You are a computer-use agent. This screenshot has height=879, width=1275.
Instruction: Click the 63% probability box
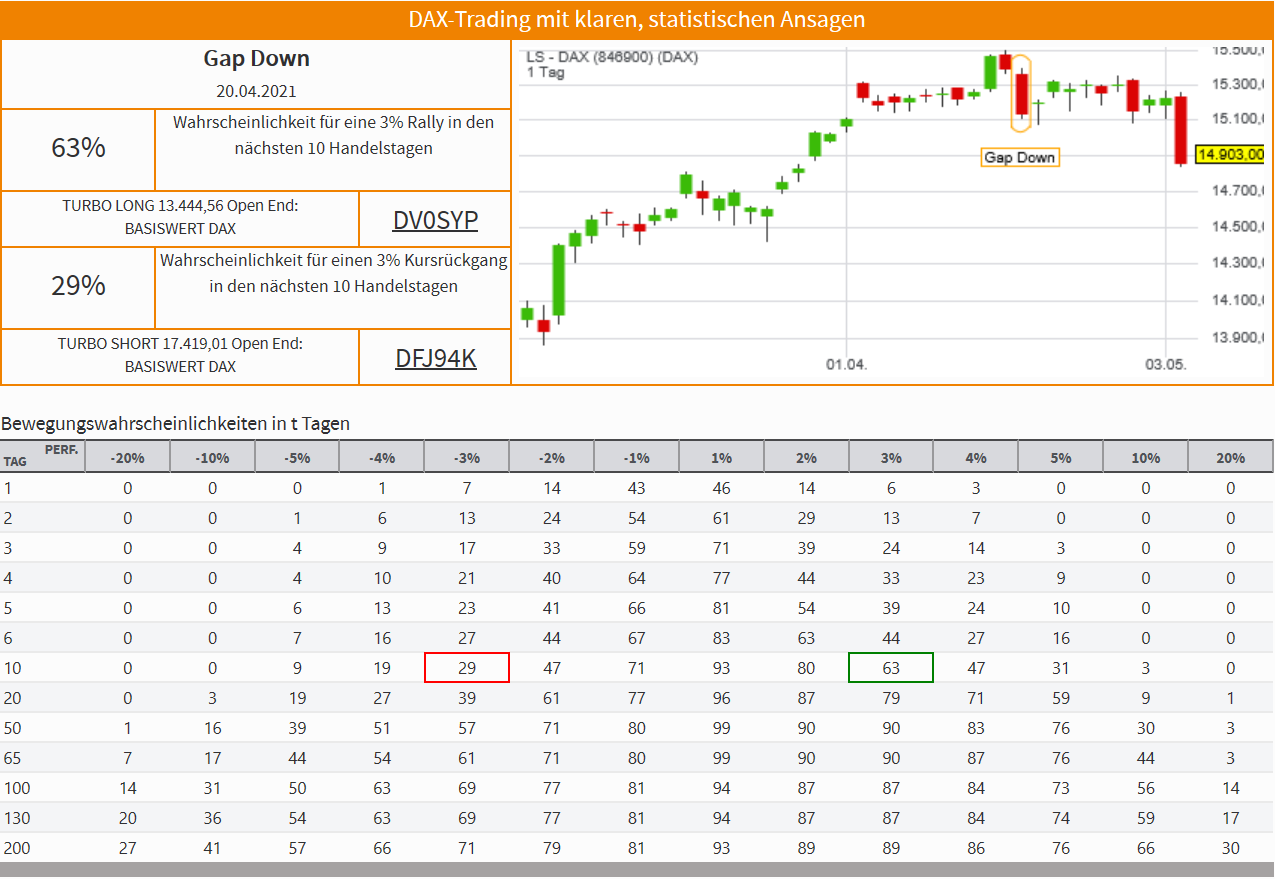pos(78,149)
